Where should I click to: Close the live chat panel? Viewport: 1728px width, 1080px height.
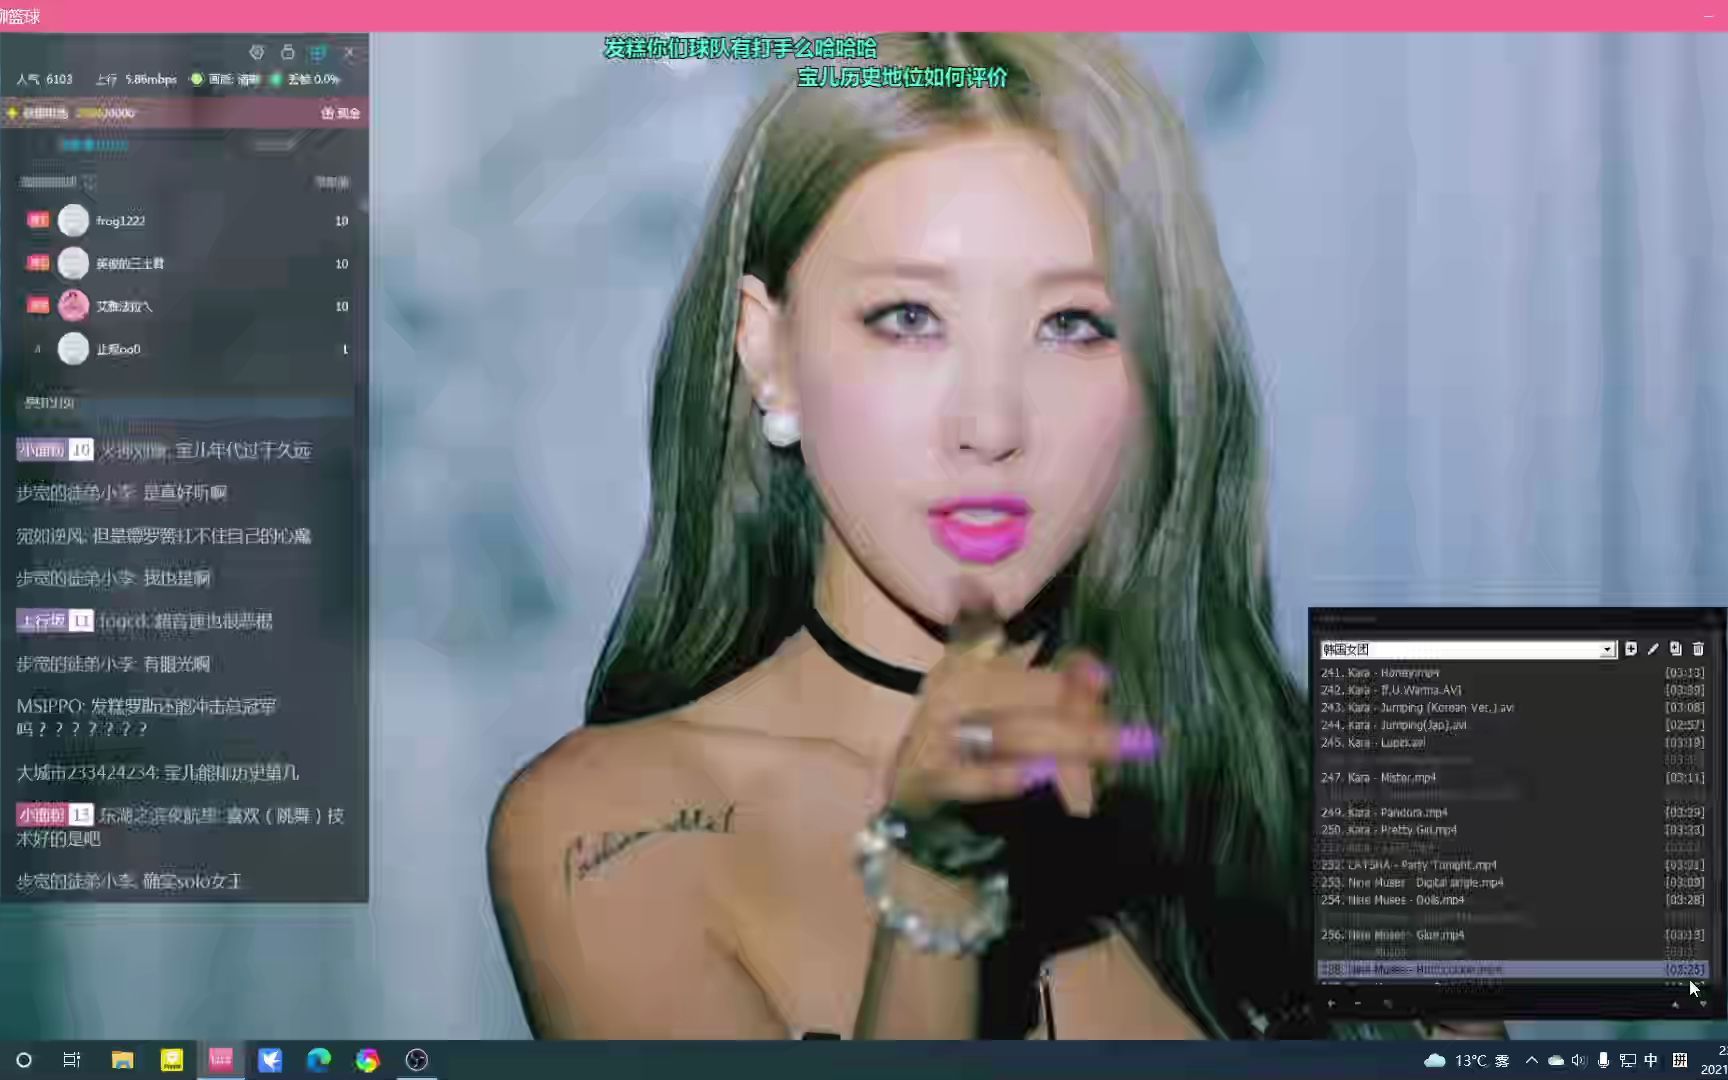tap(349, 52)
